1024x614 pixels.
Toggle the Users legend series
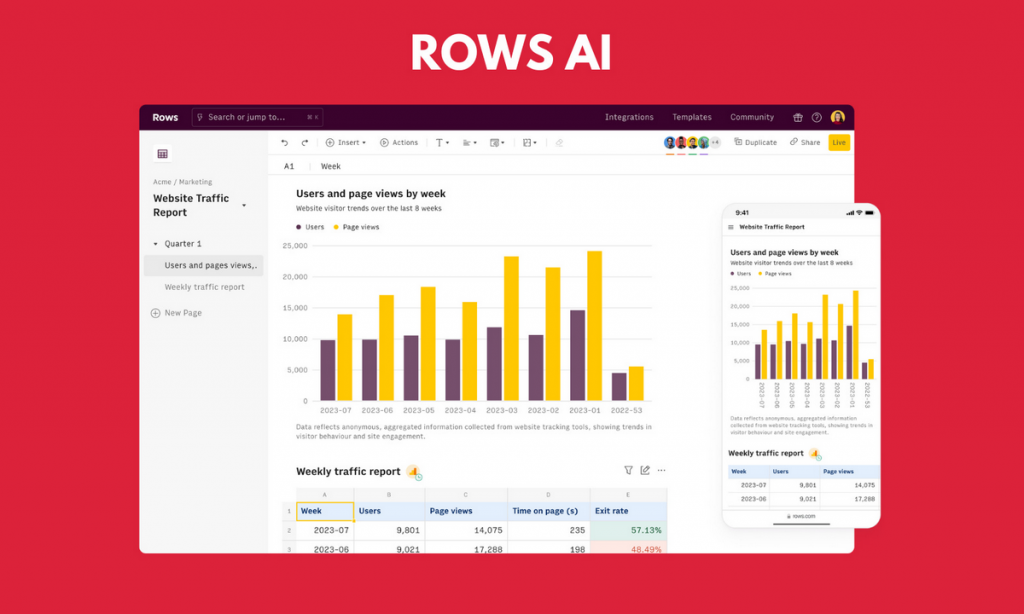311,227
